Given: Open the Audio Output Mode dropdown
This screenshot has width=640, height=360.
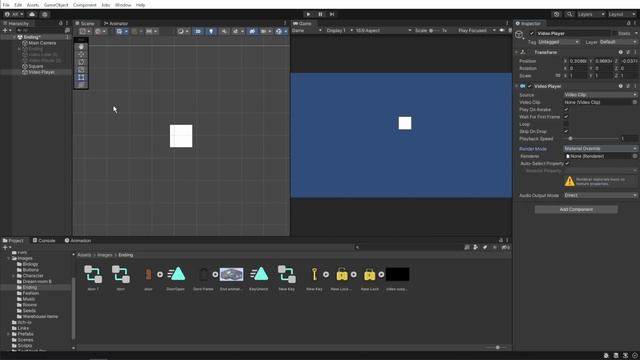Looking at the screenshot, I should click(x=600, y=195).
